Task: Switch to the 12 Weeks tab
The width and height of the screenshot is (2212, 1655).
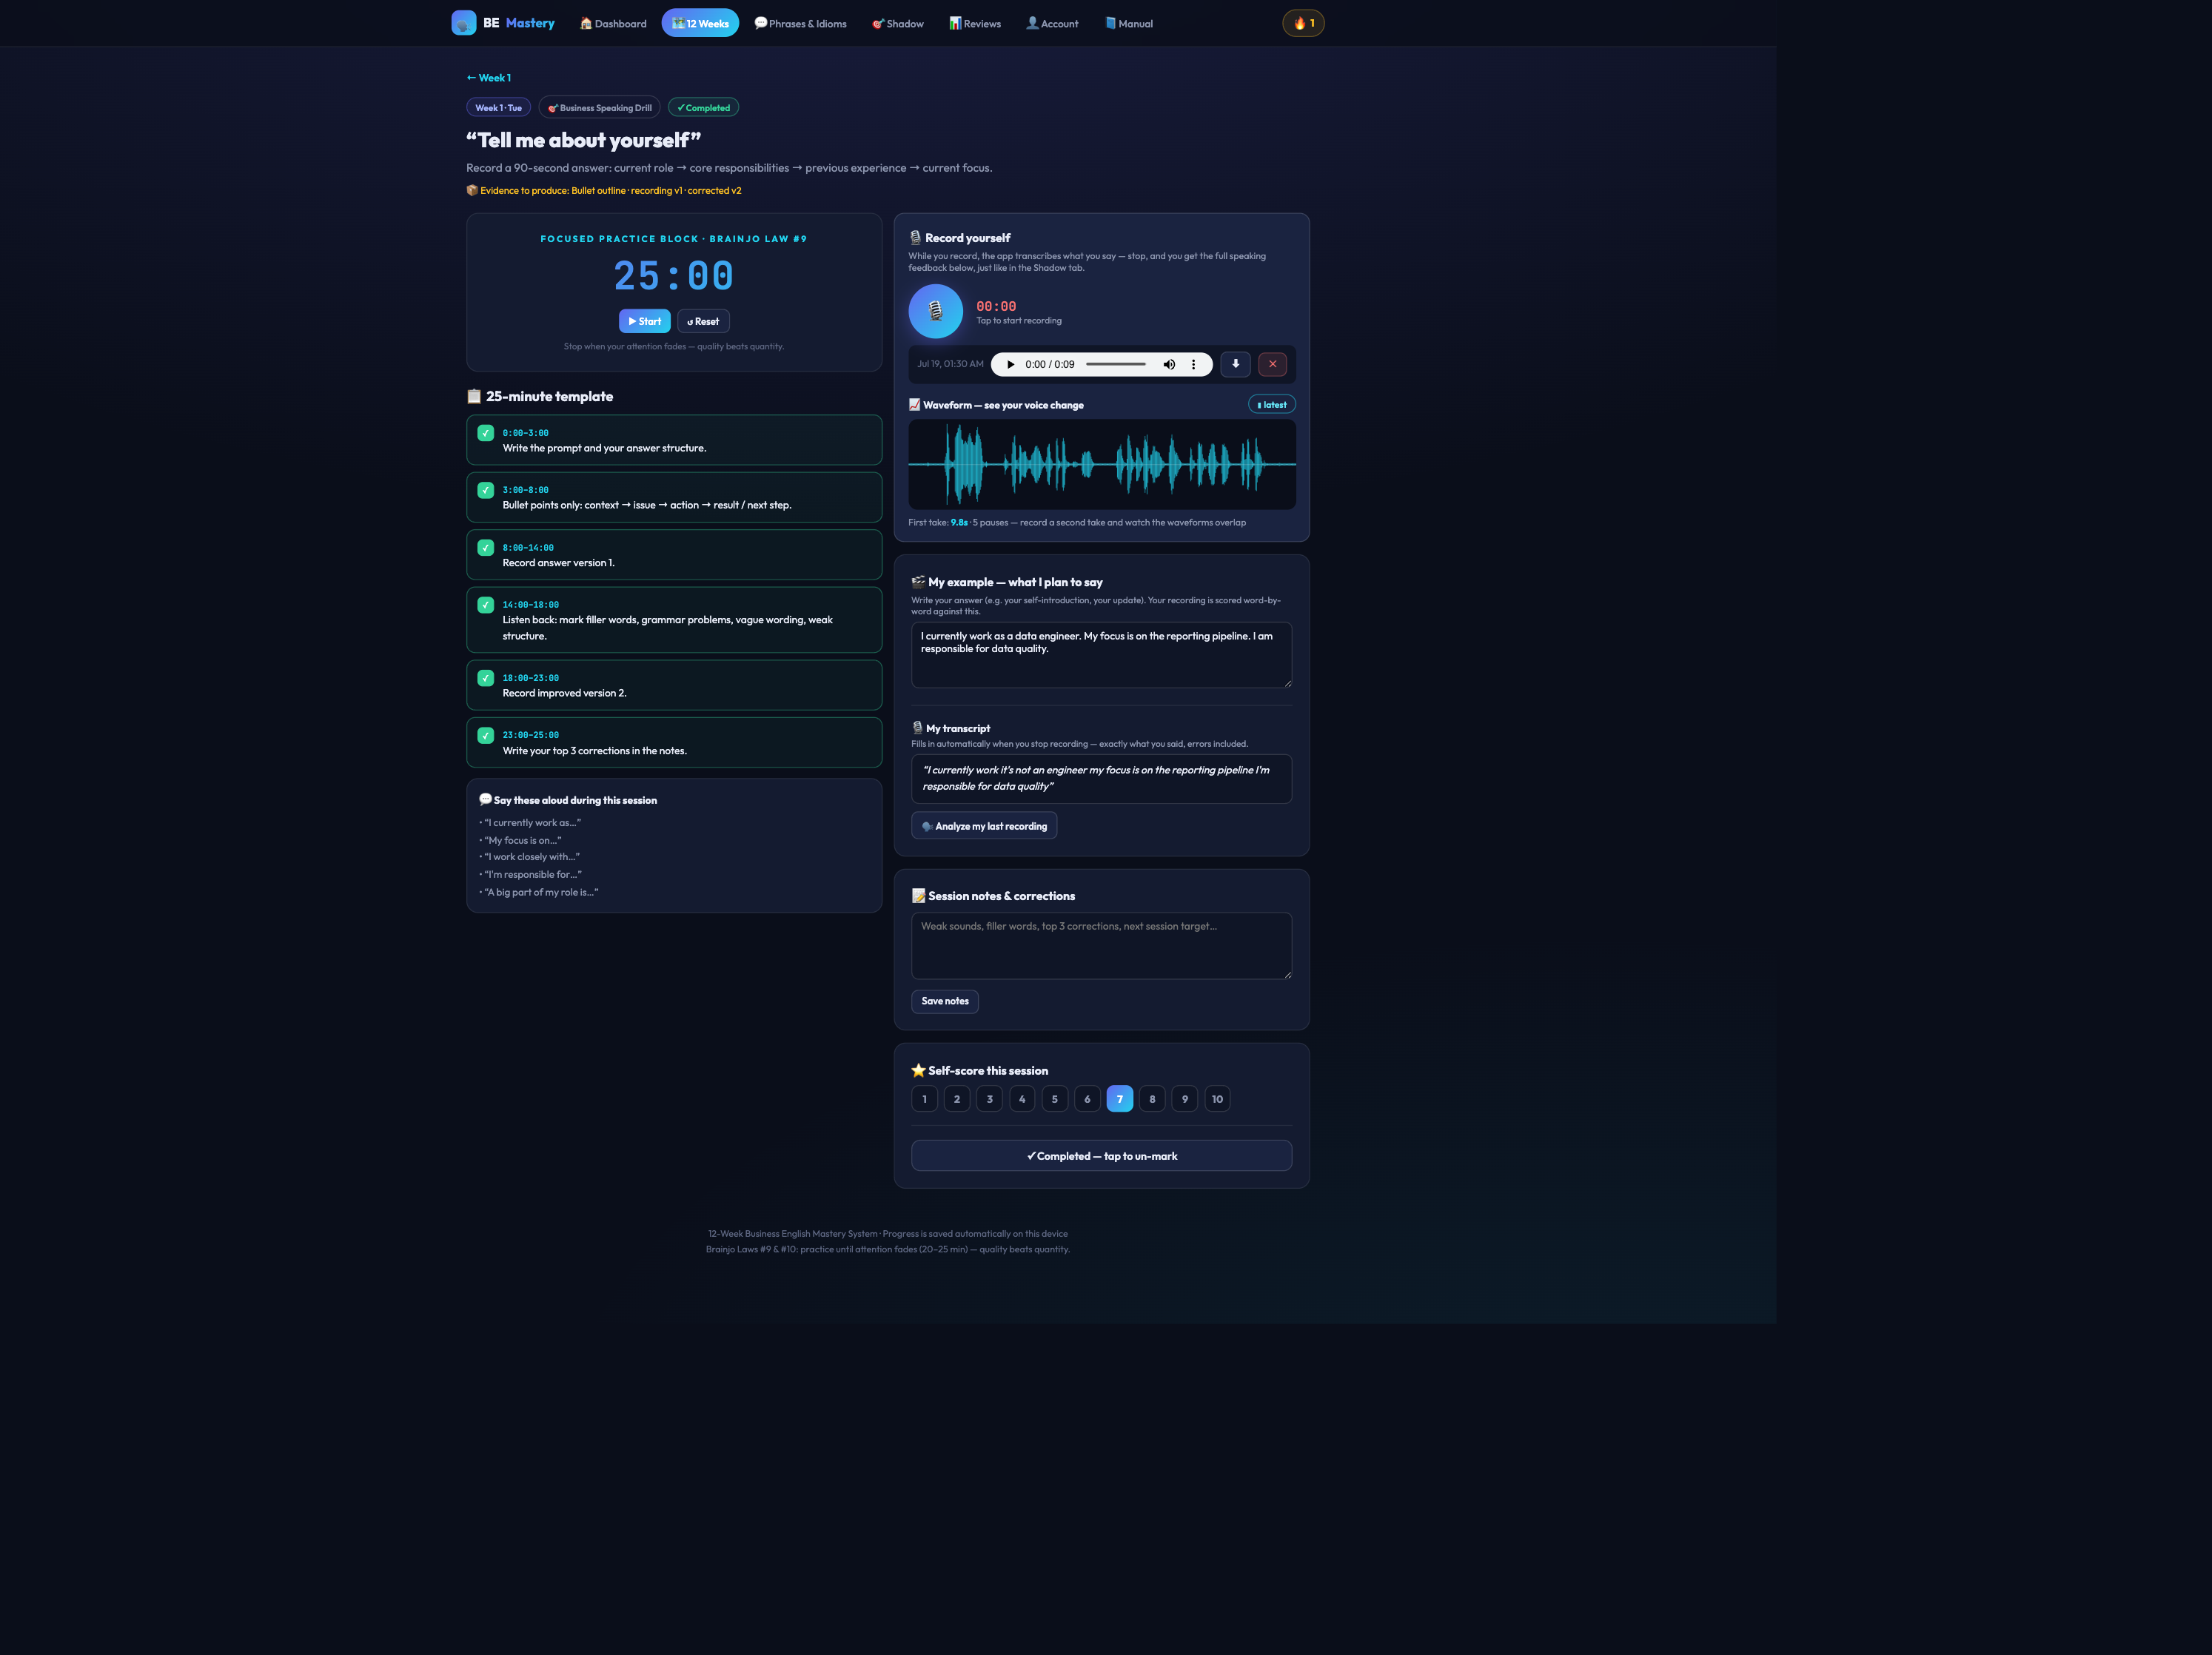Action: (700, 23)
